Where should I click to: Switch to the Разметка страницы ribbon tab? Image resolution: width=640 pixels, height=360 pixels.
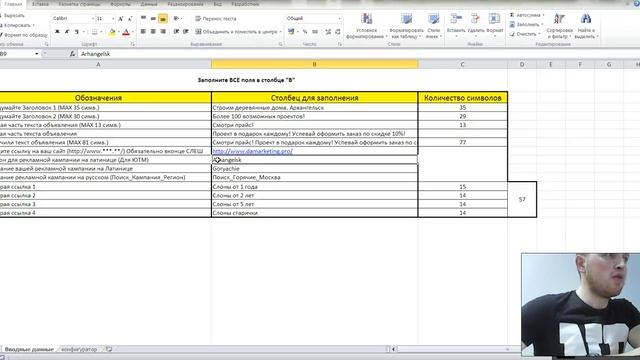(x=79, y=4)
